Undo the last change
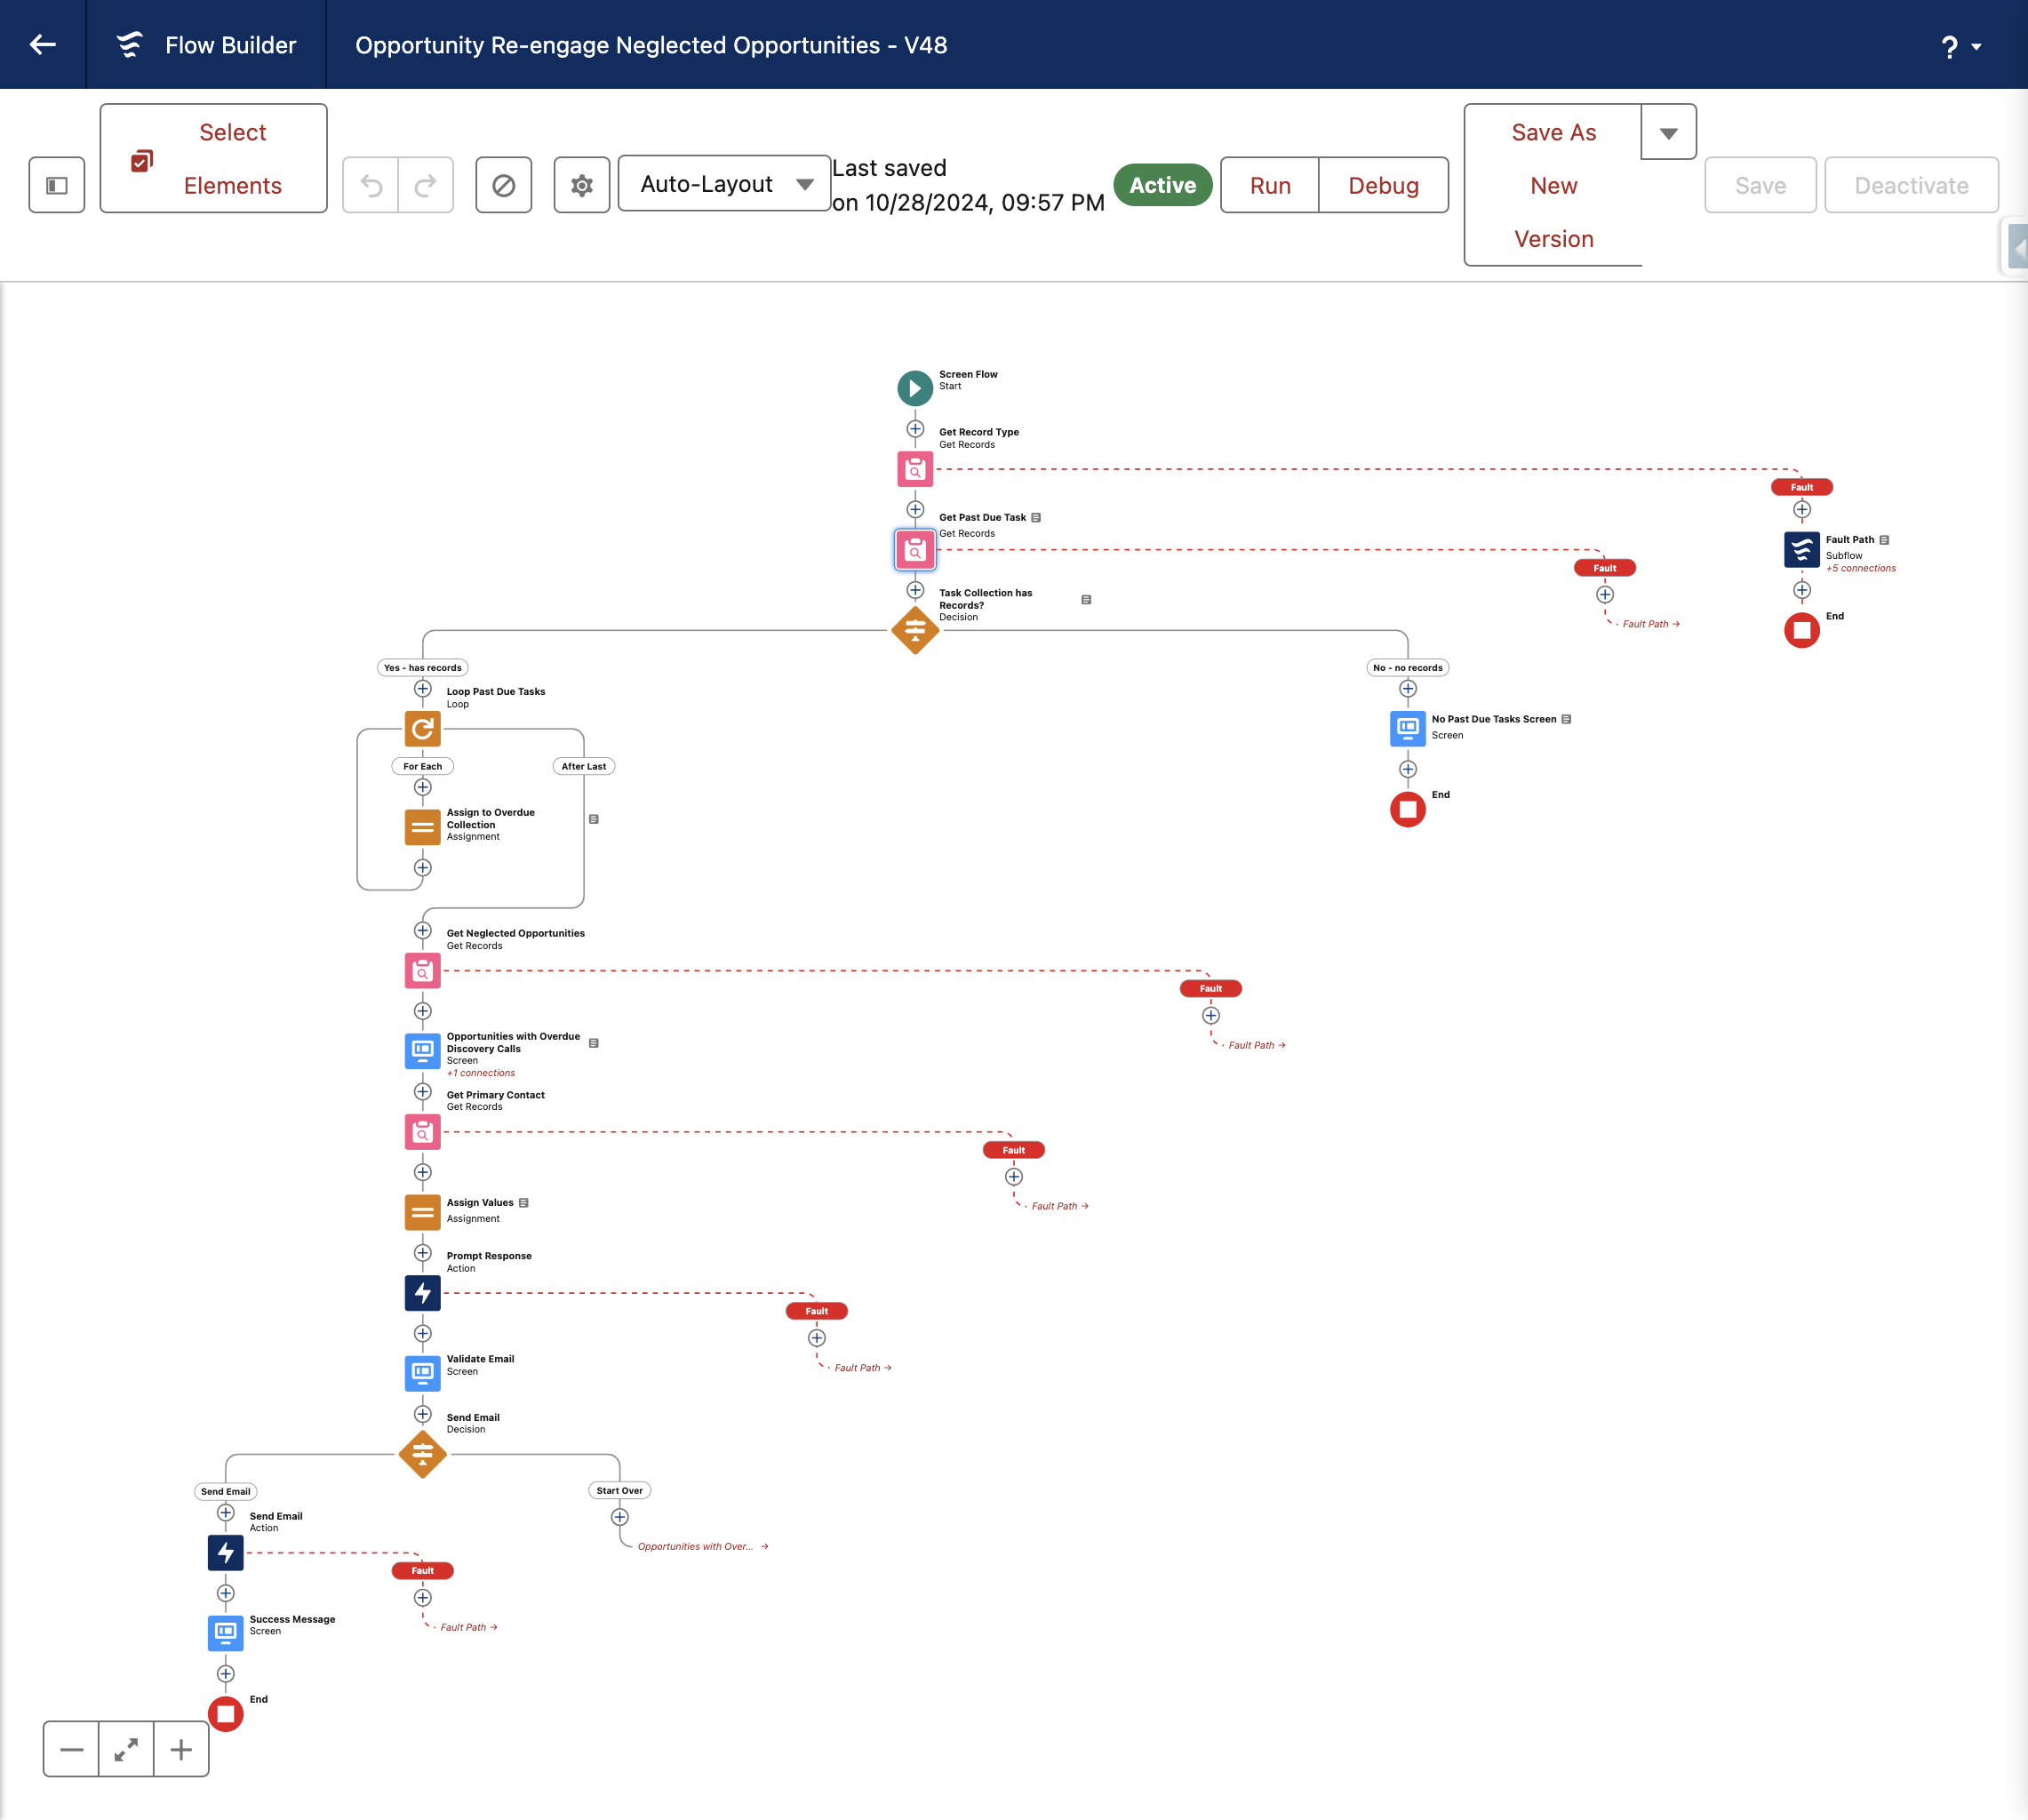 pyautogui.click(x=371, y=185)
